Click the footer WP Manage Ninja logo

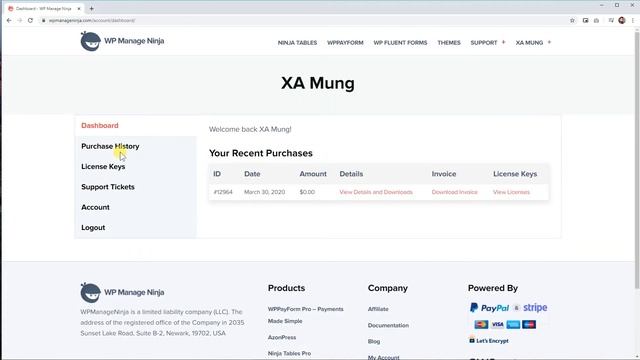122,292
